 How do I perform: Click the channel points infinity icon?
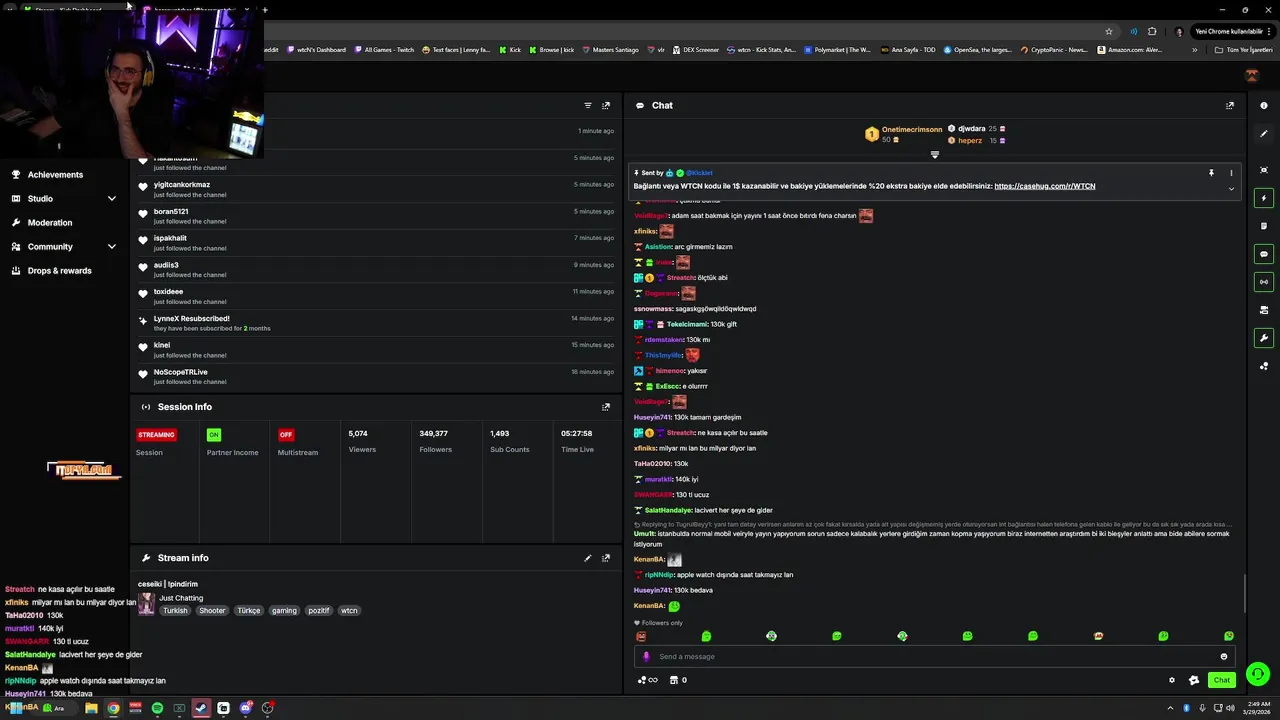point(648,680)
